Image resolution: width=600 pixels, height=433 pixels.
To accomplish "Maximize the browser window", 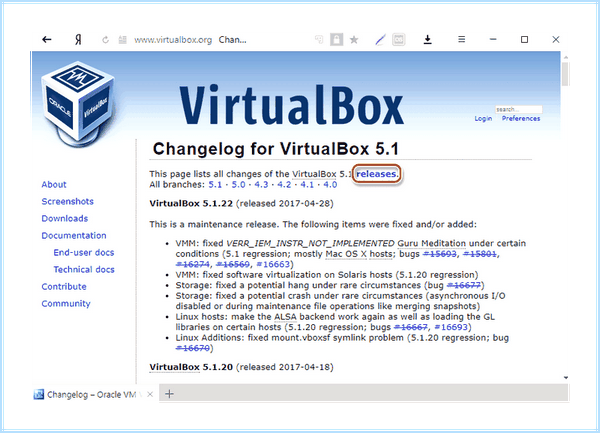I will [524, 39].
